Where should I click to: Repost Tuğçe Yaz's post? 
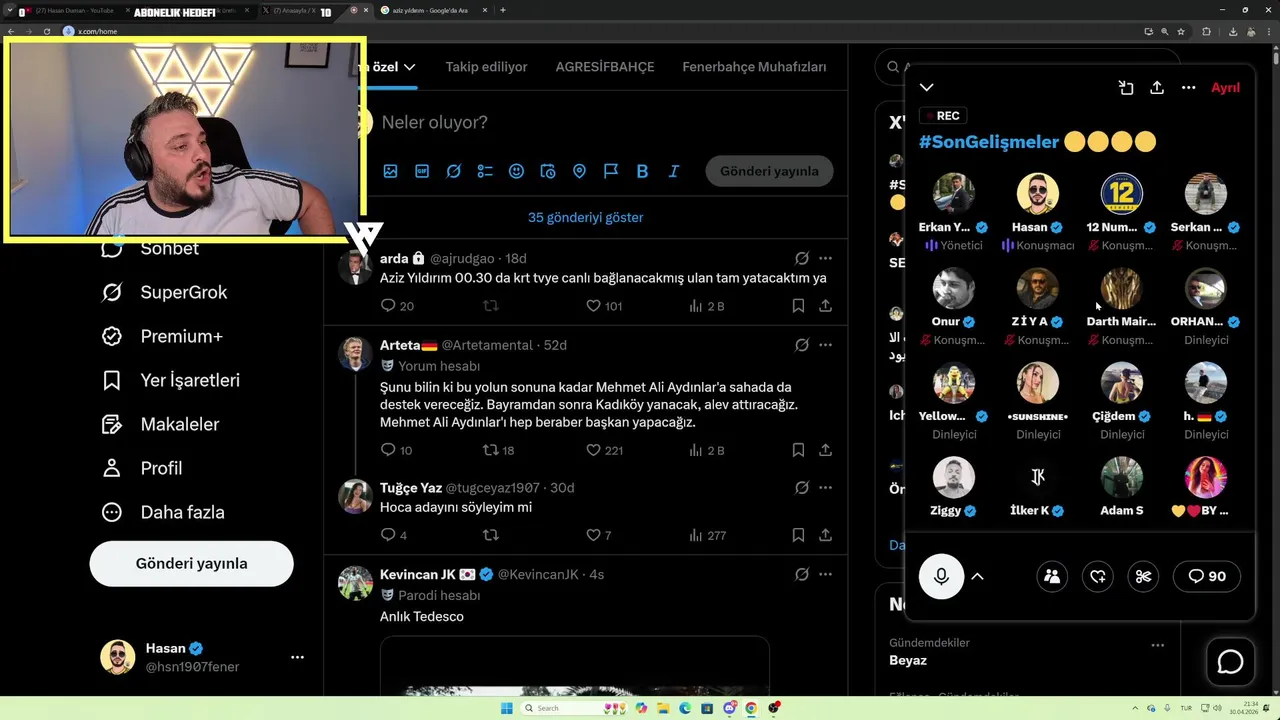pyautogui.click(x=491, y=535)
